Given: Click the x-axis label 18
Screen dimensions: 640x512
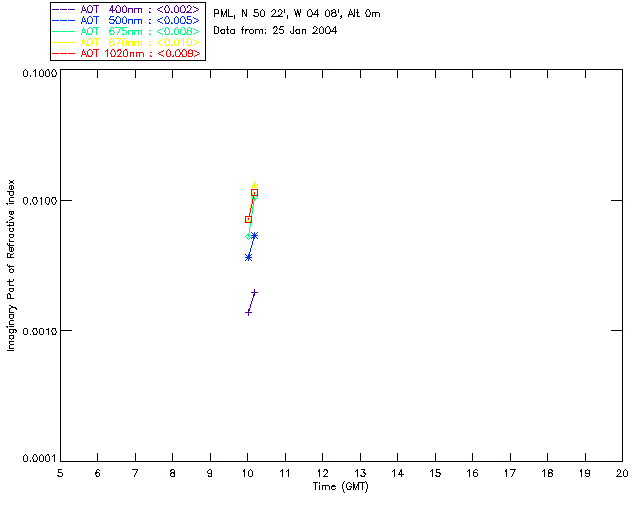Looking at the screenshot, I should click(548, 473).
